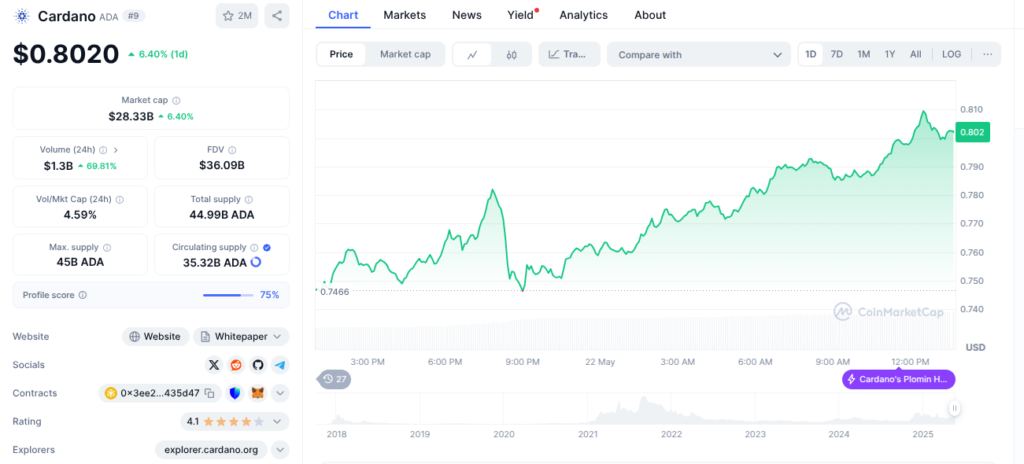Show info tooltip for Circulating supply
This screenshot has height=464, width=1024.
pos(253,248)
